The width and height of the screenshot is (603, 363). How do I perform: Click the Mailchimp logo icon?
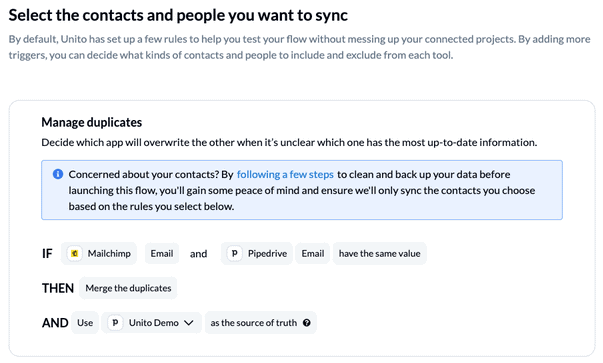75,254
